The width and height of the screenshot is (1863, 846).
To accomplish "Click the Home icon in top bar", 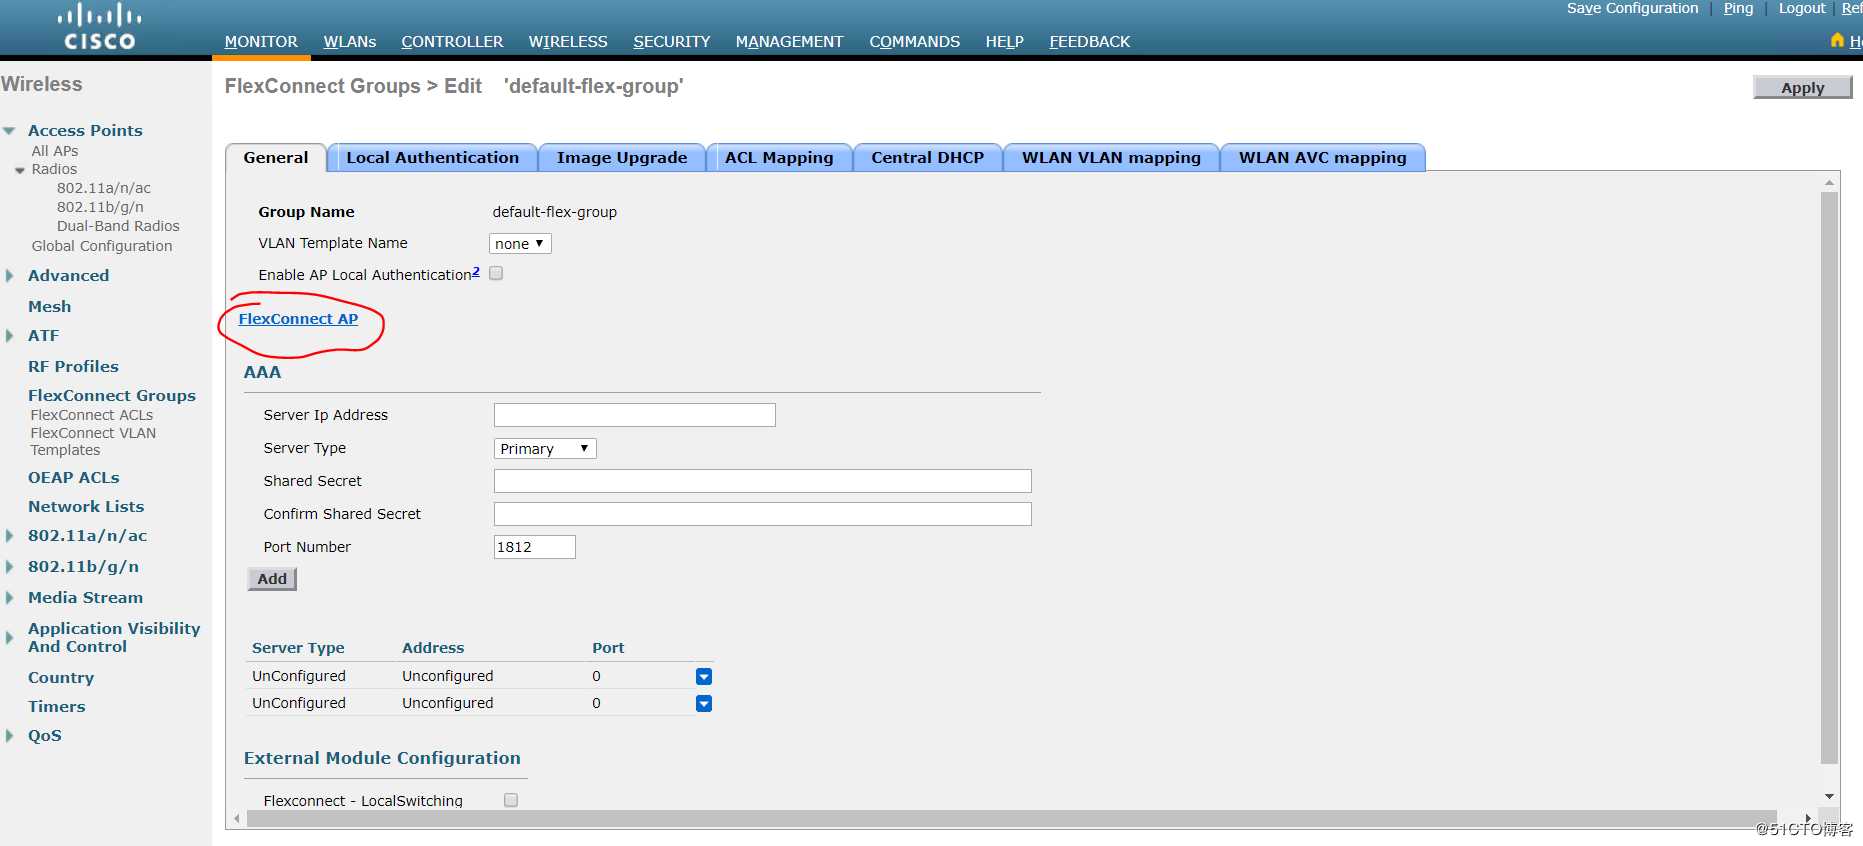I will [1837, 40].
